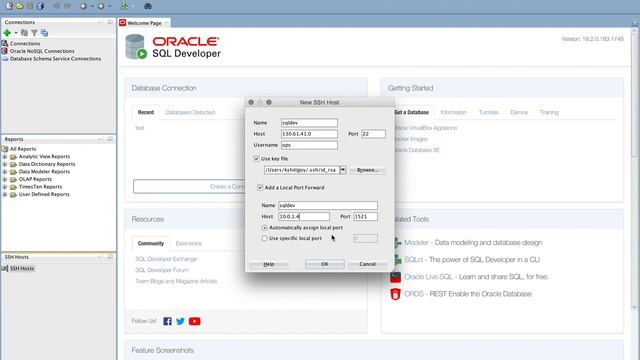Open the SQL Developer Forum link
Screen dimensions: 640x360
pos(162,270)
